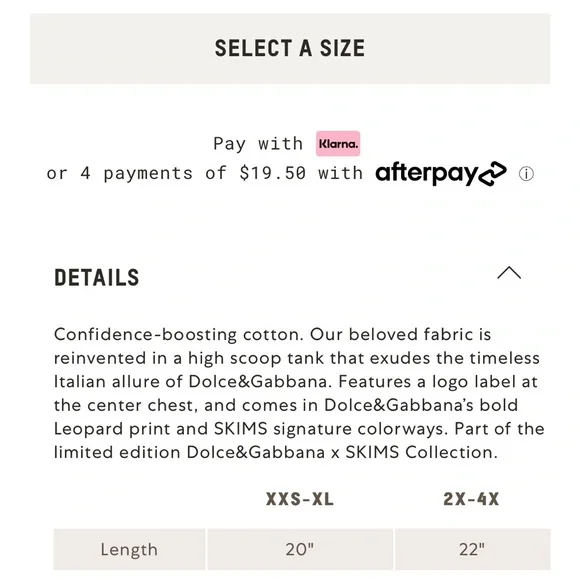The image size is (580, 580).
Task: Click the afterpay looped arrows symbol
Action: (492, 173)
